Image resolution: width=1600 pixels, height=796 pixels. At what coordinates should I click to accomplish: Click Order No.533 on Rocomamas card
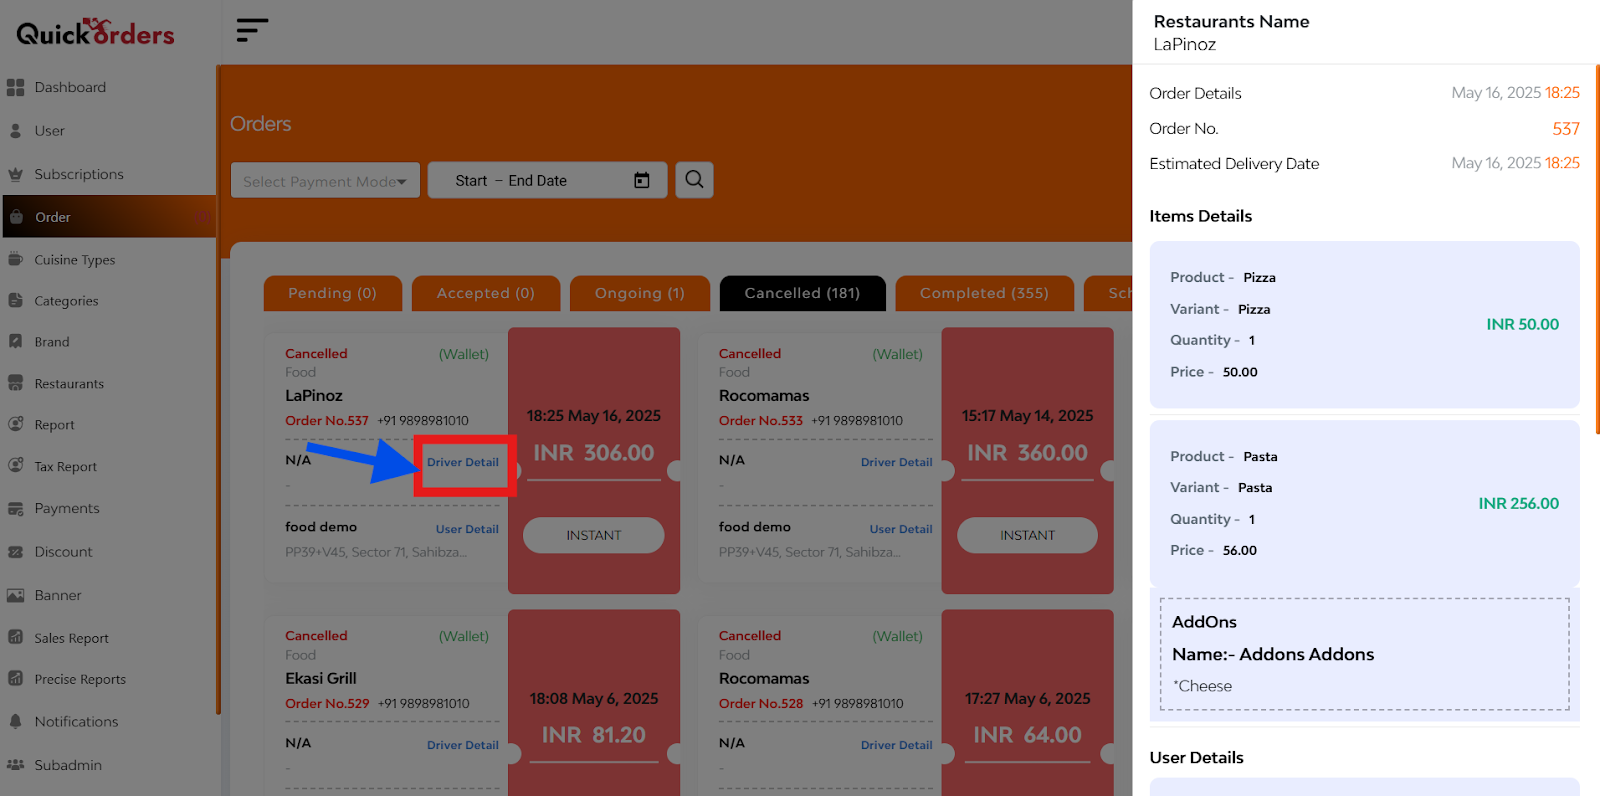coord(761,421)
